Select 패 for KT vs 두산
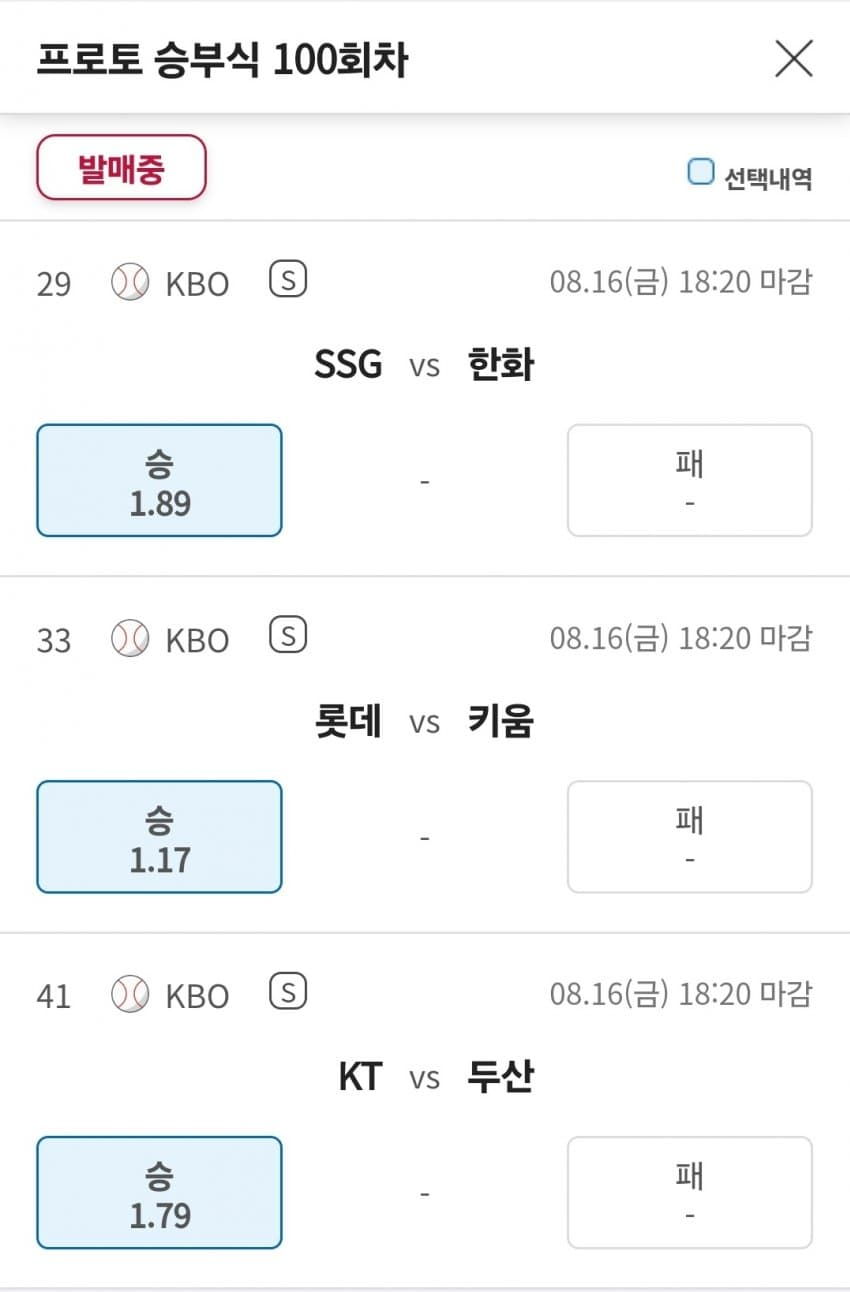The width and height of the screenshot is (850, 1292). [690, 1193]
